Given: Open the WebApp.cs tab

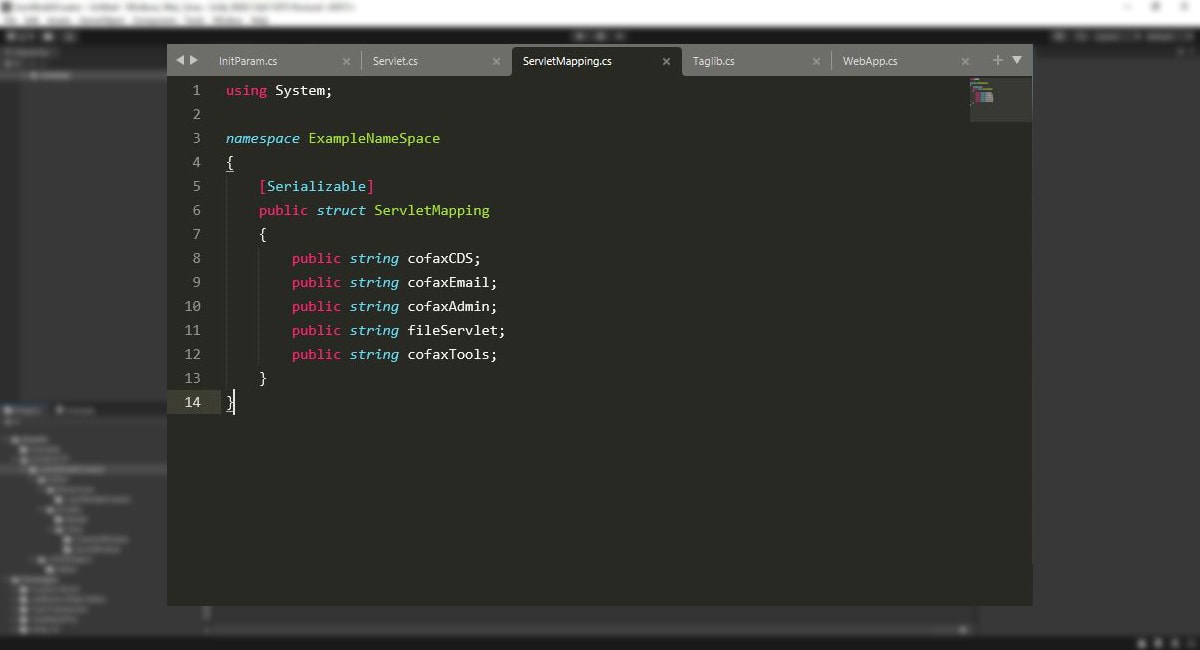Looking at the screenshot, I should (870, 61).
